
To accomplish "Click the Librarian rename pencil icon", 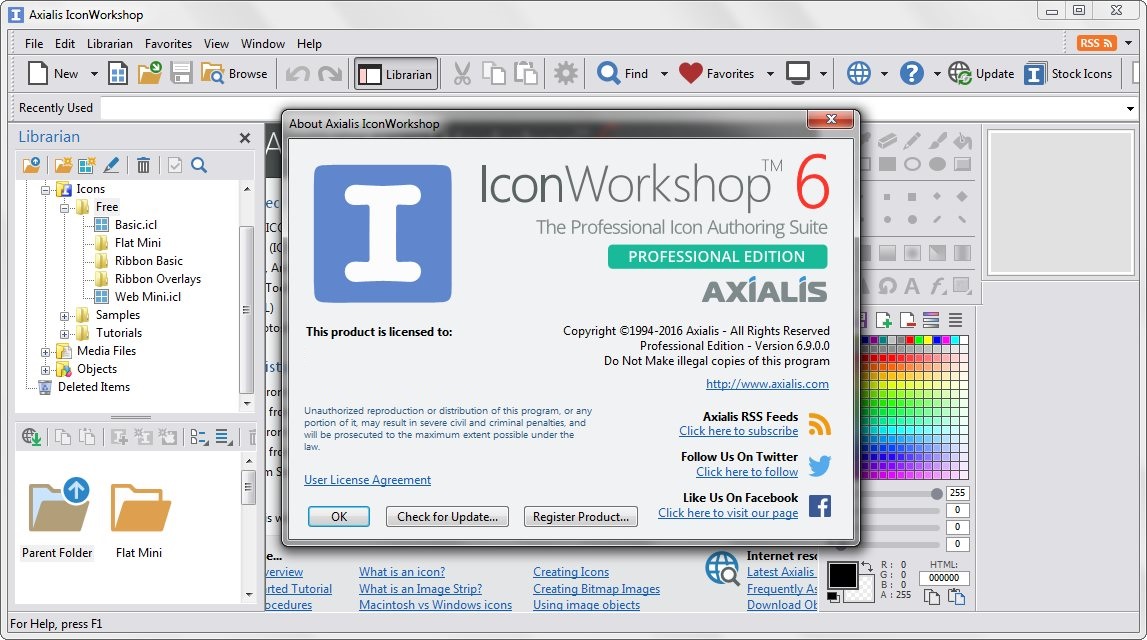I will click(111, 165).
